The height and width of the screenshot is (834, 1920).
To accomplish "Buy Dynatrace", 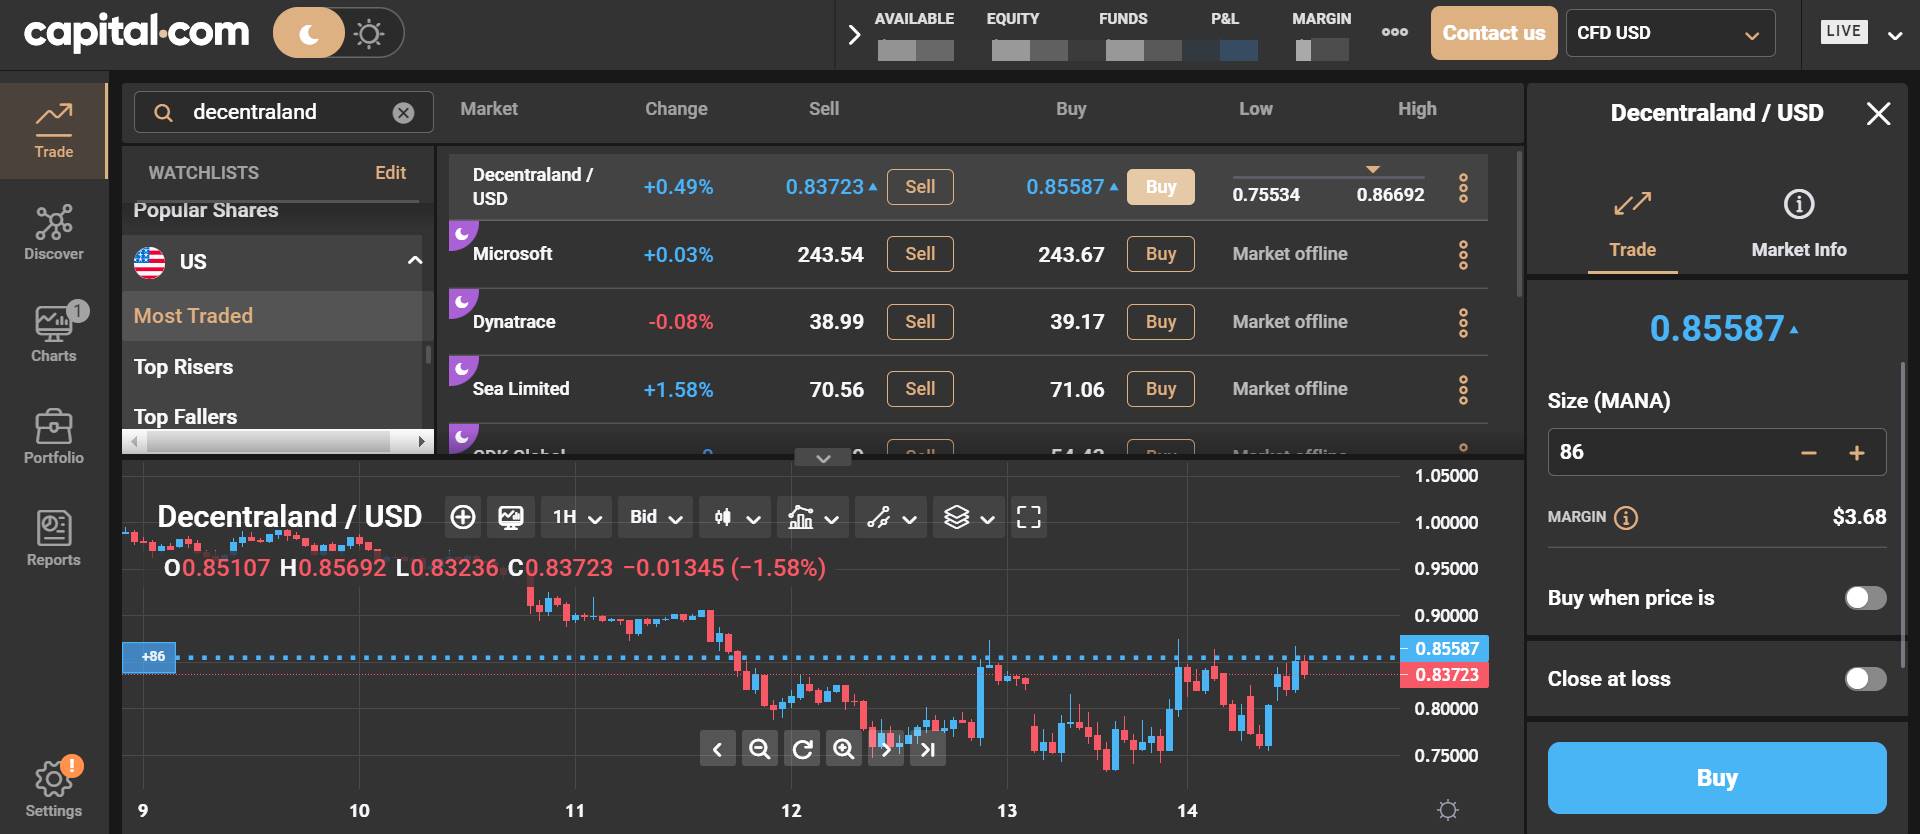I will 1160,322.
